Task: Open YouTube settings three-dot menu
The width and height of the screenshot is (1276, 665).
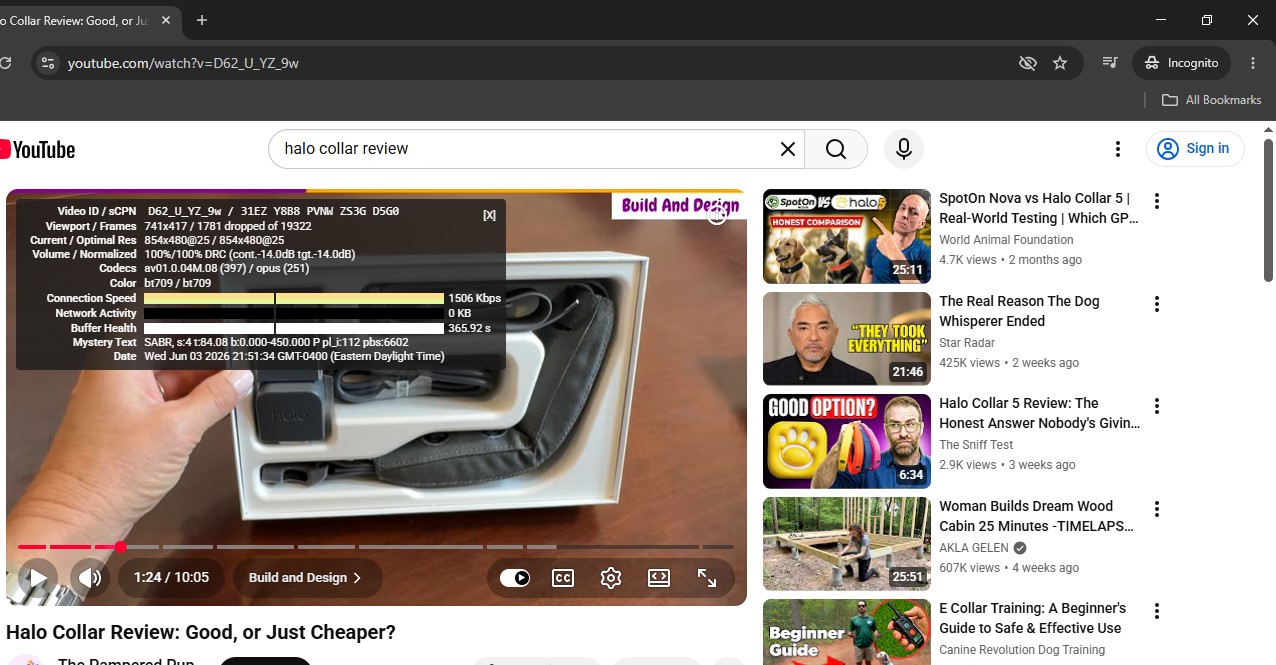Action: [x=1118, y=149]
